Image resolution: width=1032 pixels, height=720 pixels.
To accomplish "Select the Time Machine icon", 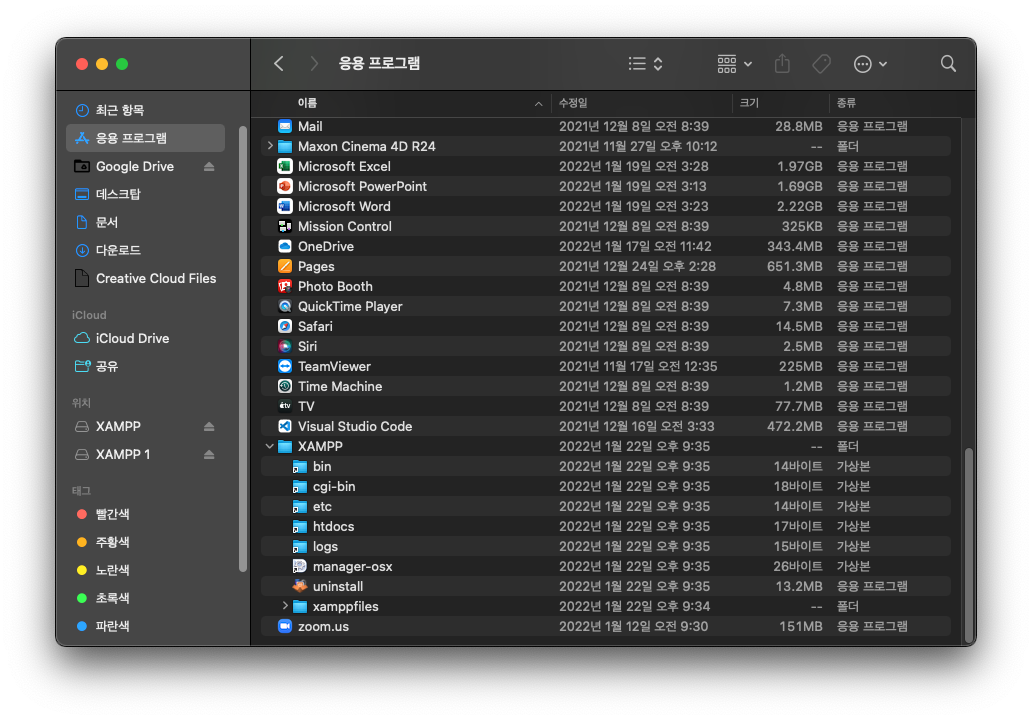I will click(285, 386).
